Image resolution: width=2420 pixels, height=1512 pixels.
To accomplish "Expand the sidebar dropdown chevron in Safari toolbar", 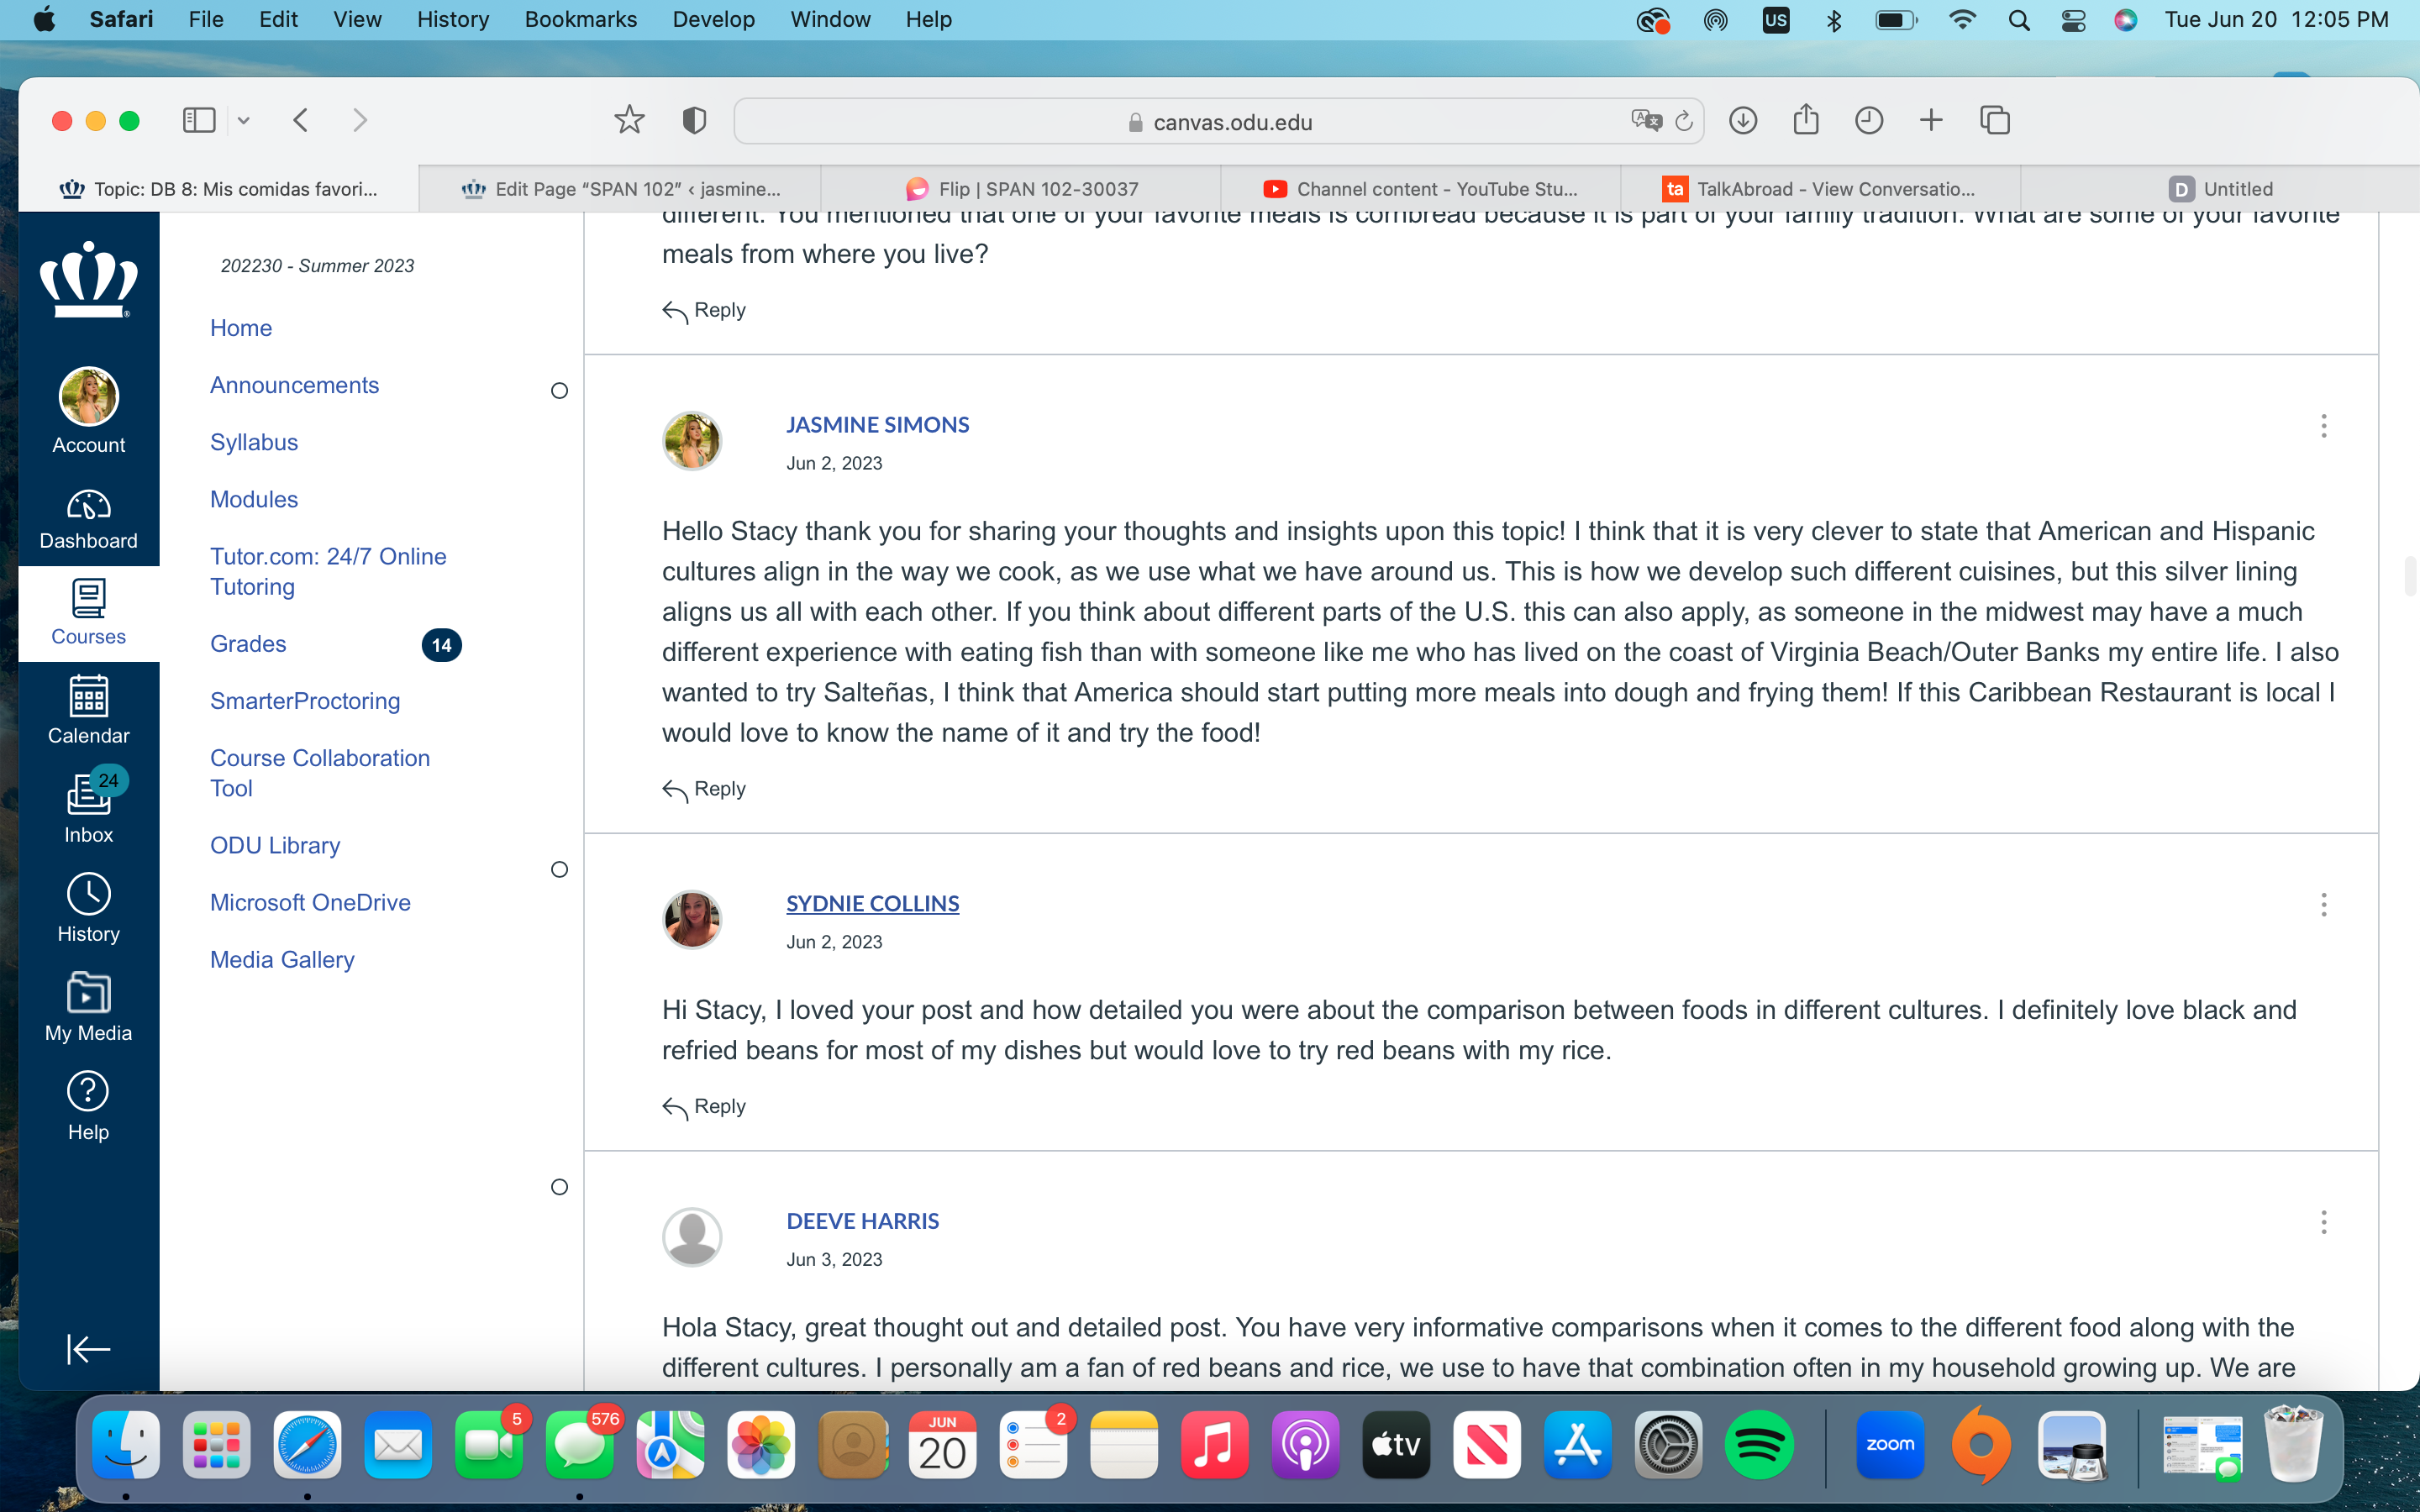I will point(243,121).
